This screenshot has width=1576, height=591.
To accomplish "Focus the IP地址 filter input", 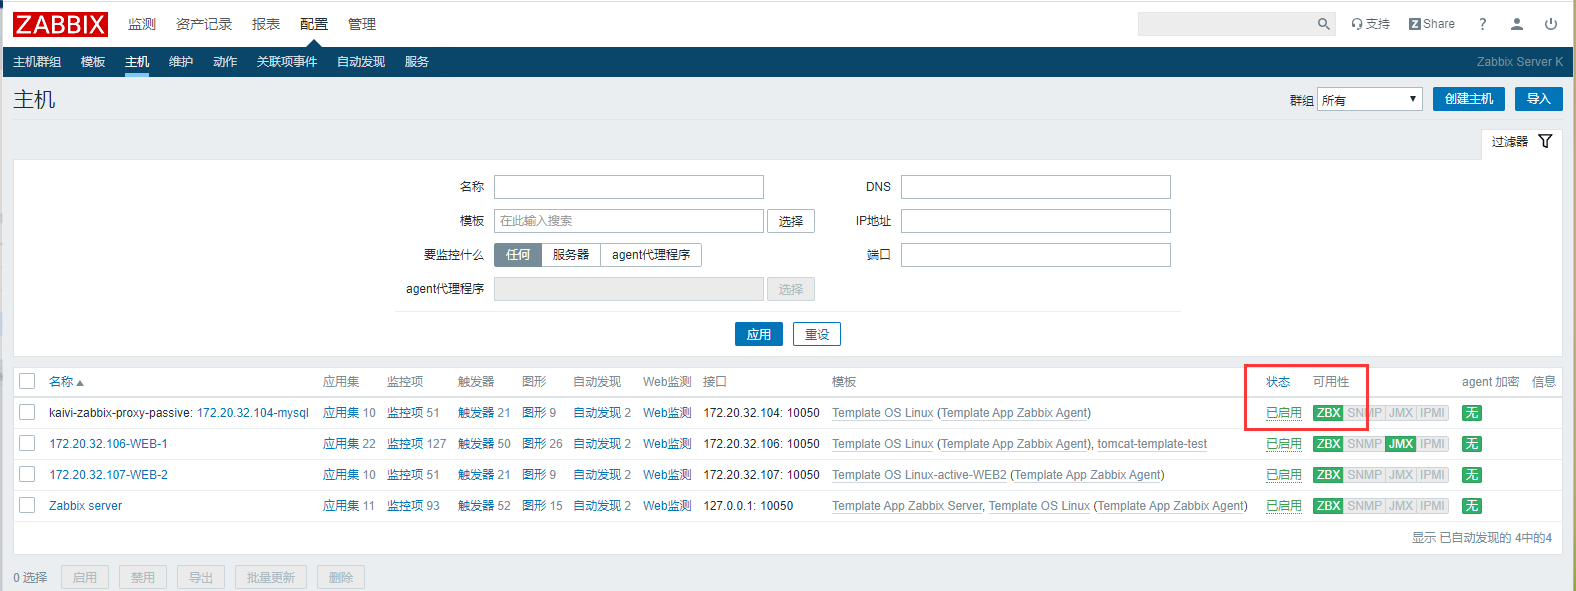I will [1036, 221].
